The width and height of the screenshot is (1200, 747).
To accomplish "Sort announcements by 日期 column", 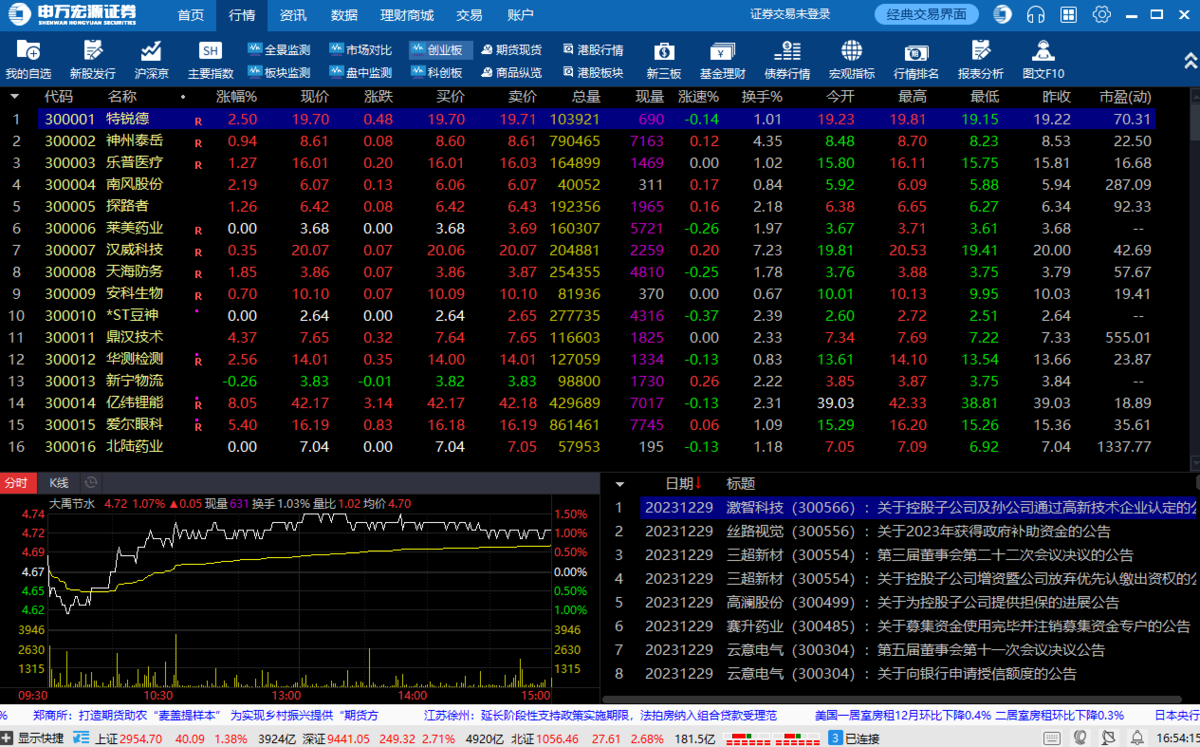I will click(684, 484).
